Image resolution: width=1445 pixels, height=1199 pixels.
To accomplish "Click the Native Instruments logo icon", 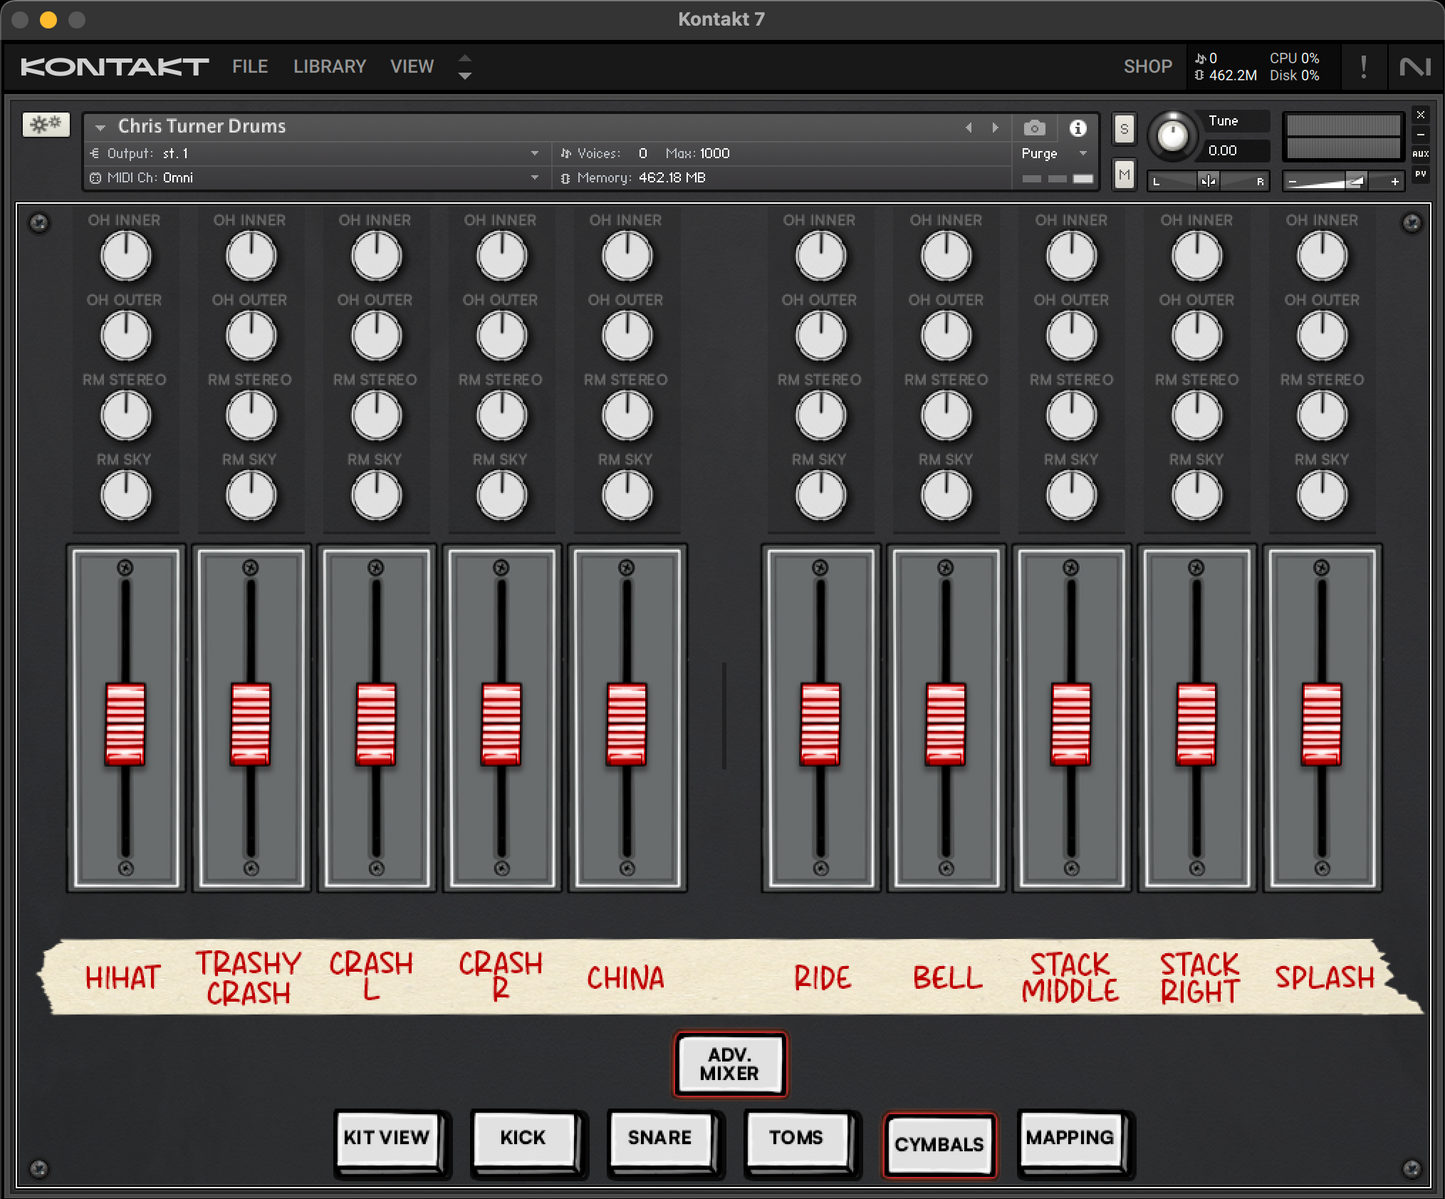I will pos(1414,67).
